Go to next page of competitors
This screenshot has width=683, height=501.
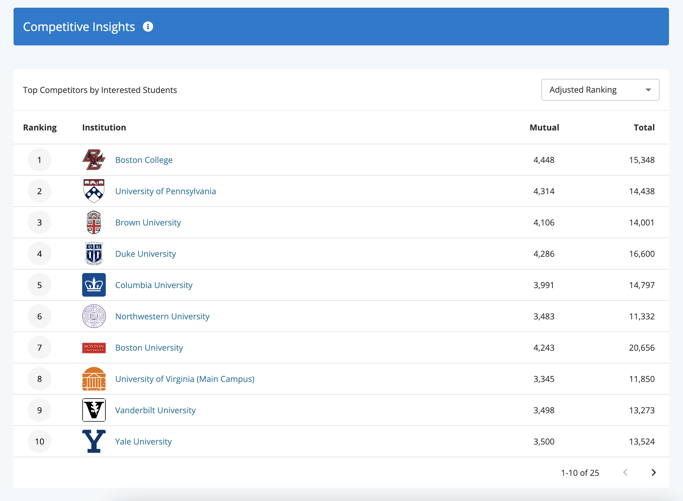[x=653, y=473]
